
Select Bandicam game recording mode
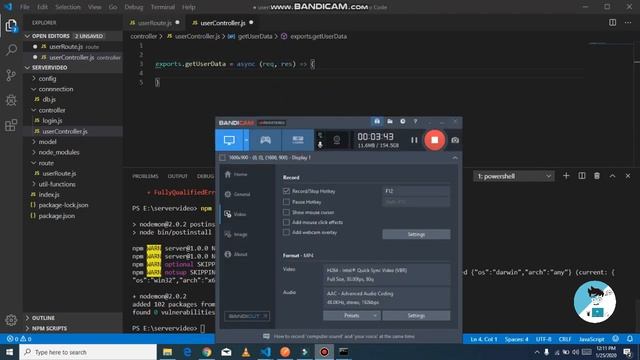pyautogui.click(x=265, y=140)
